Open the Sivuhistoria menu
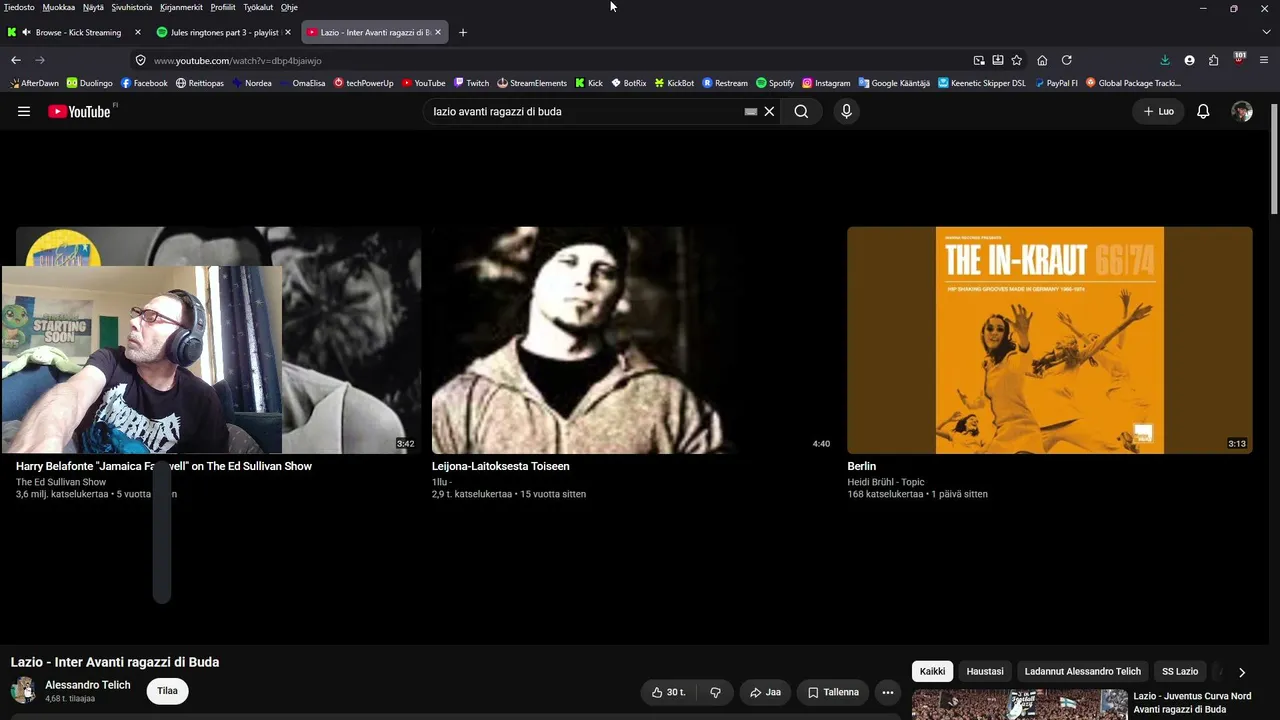Image resolution: width=1280 pixels, height=720 pixels. click(132, 7)
